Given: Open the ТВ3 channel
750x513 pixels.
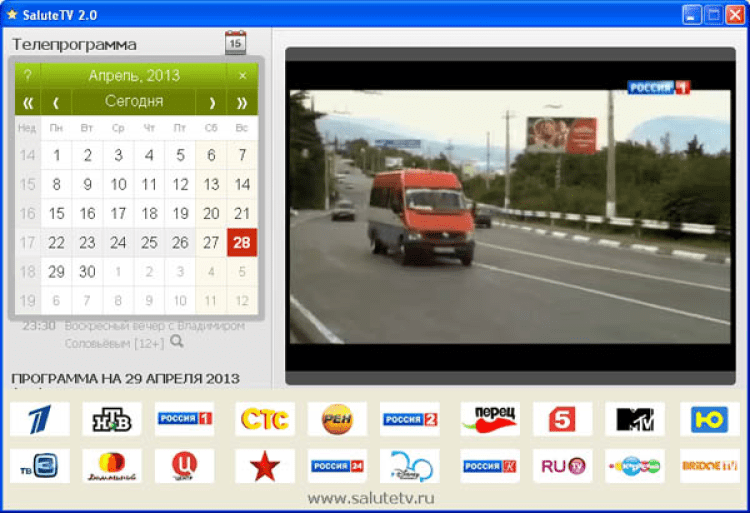Looking at the screenshot, I should (x=40, y=466).
